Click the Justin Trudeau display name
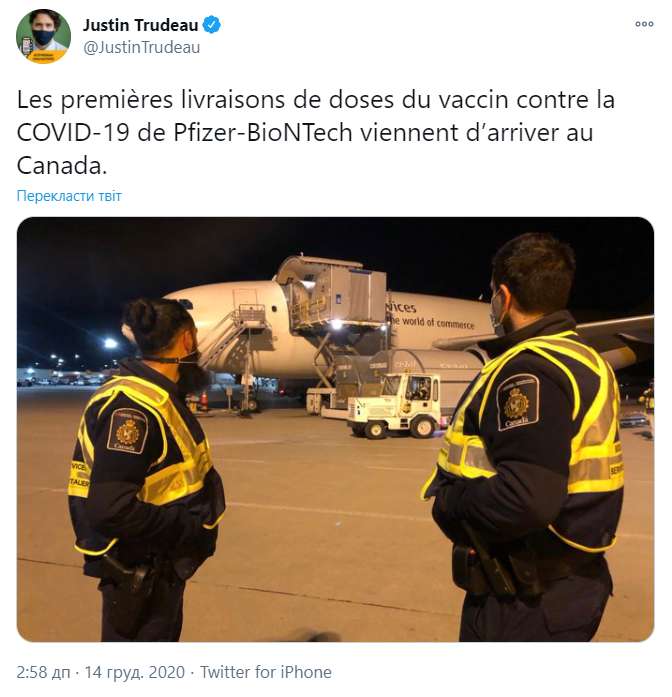The width and height of the screenshot is (672, 697). tap(140, 25)
